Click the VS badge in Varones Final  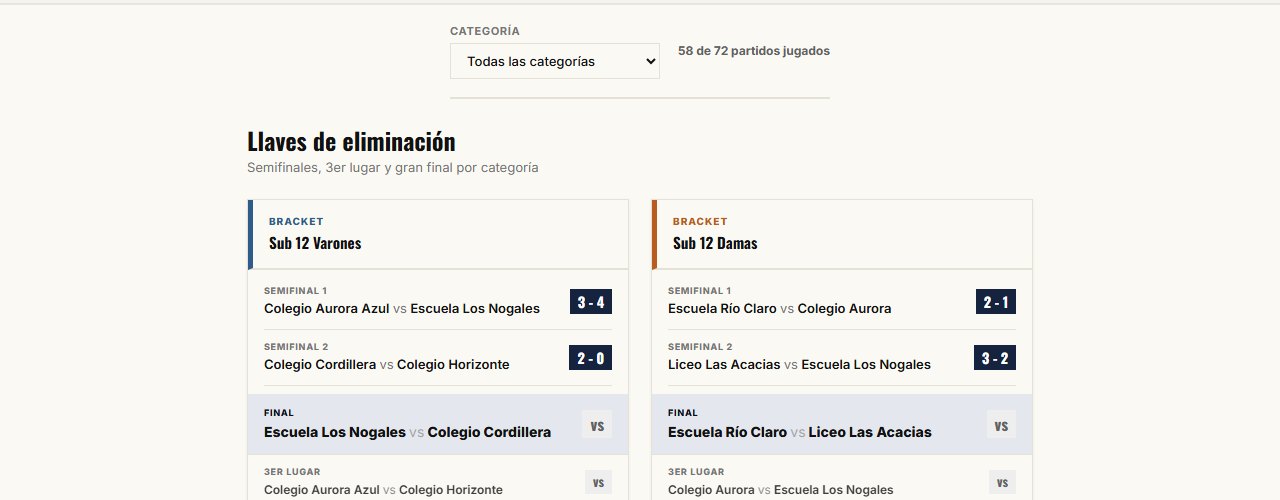pyautogui.click(x=597, y=425)
